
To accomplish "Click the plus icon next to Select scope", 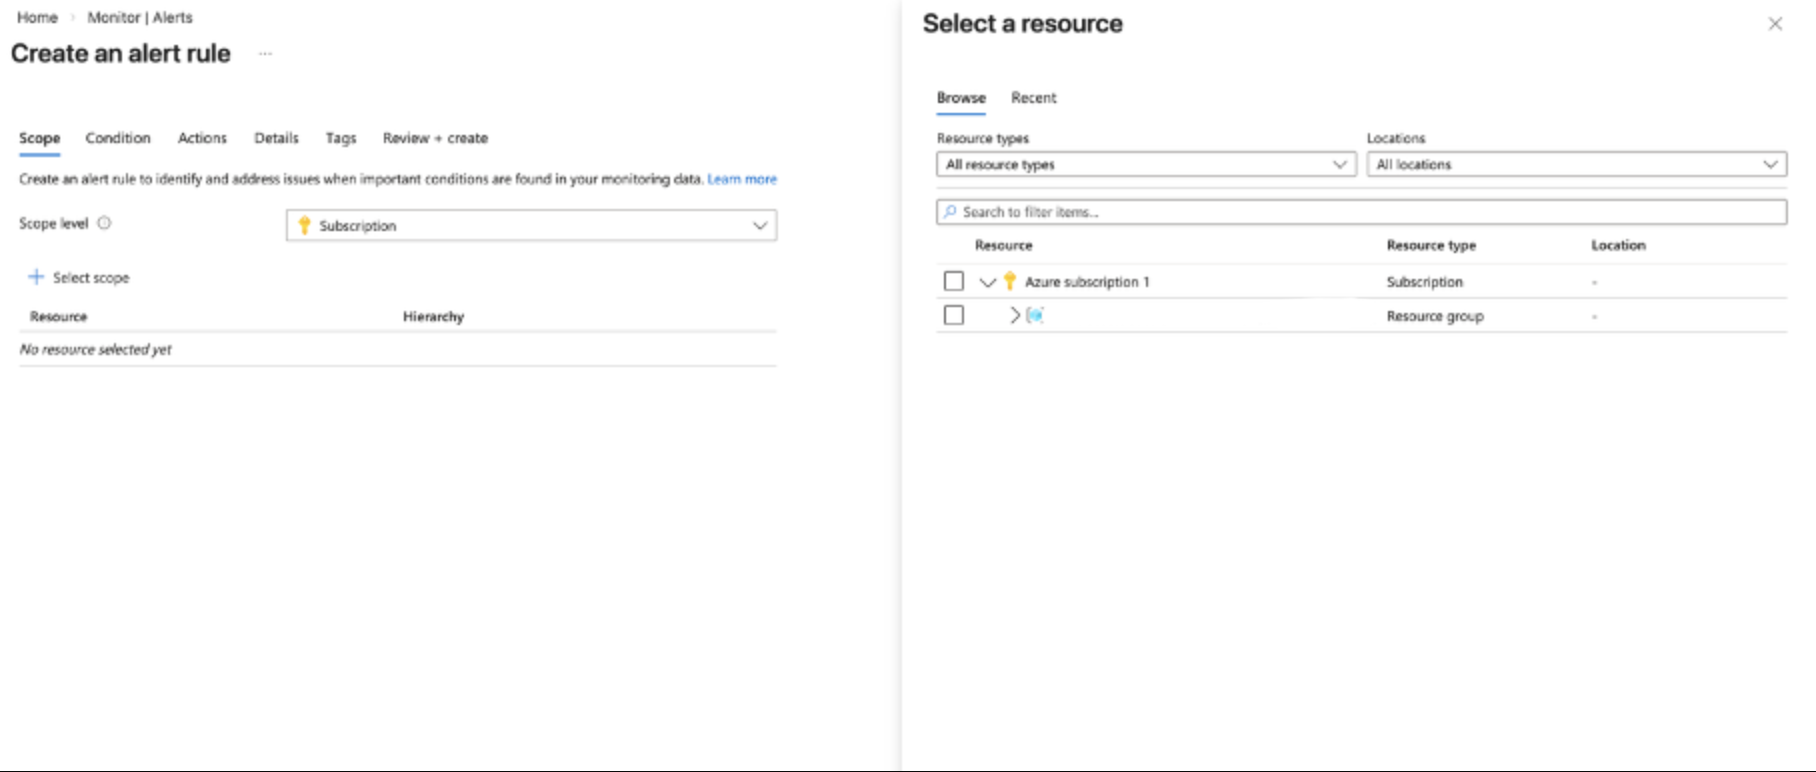I will [36, 277].
